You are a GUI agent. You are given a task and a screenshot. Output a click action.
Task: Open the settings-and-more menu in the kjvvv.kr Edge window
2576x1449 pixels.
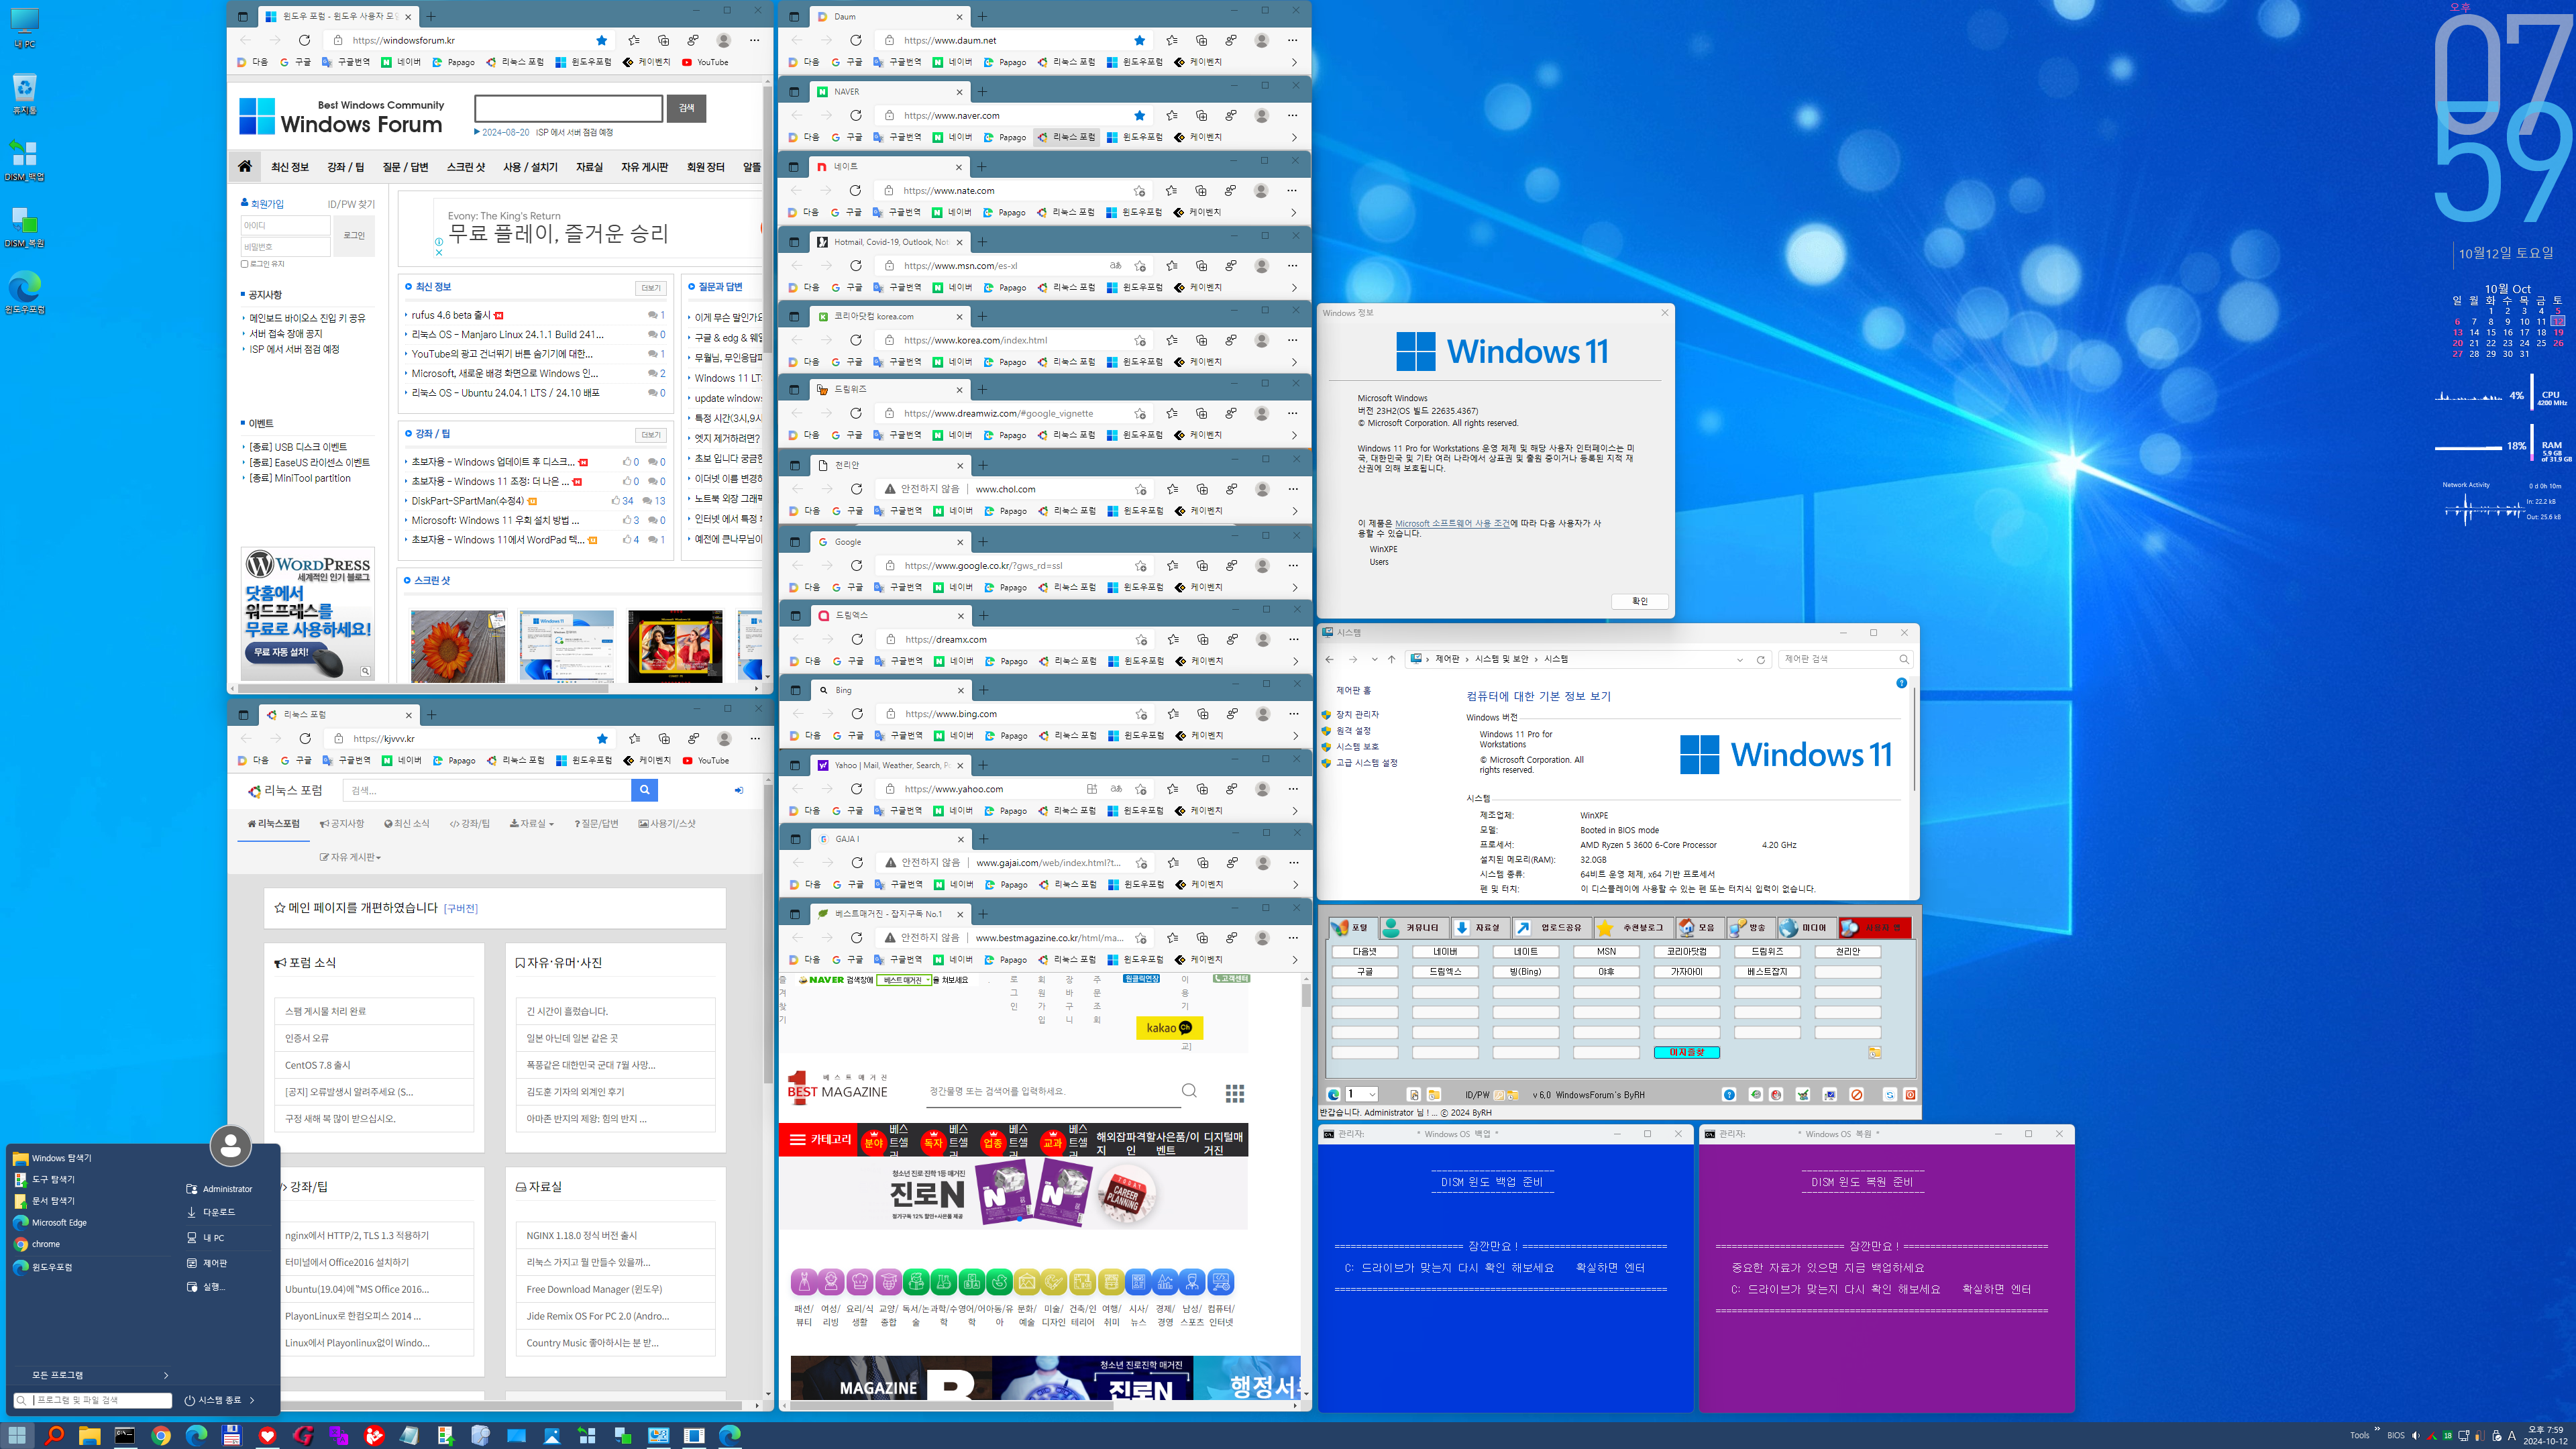(755, 738)
